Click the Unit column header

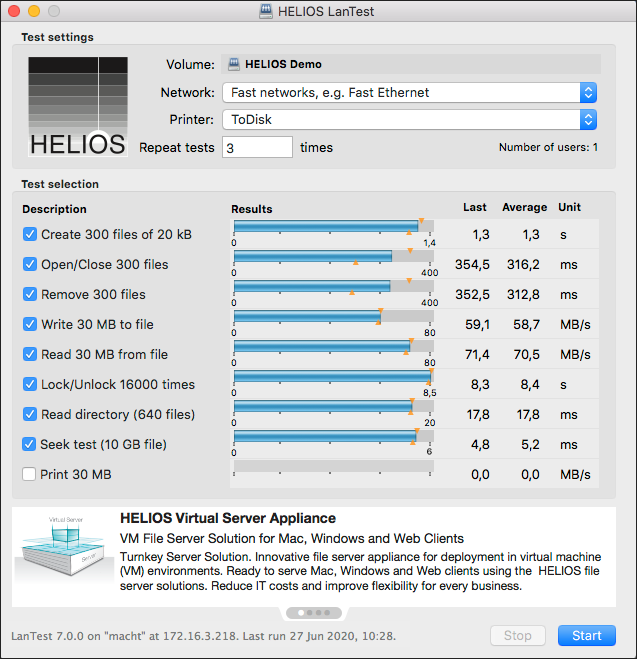pos(569,208)
